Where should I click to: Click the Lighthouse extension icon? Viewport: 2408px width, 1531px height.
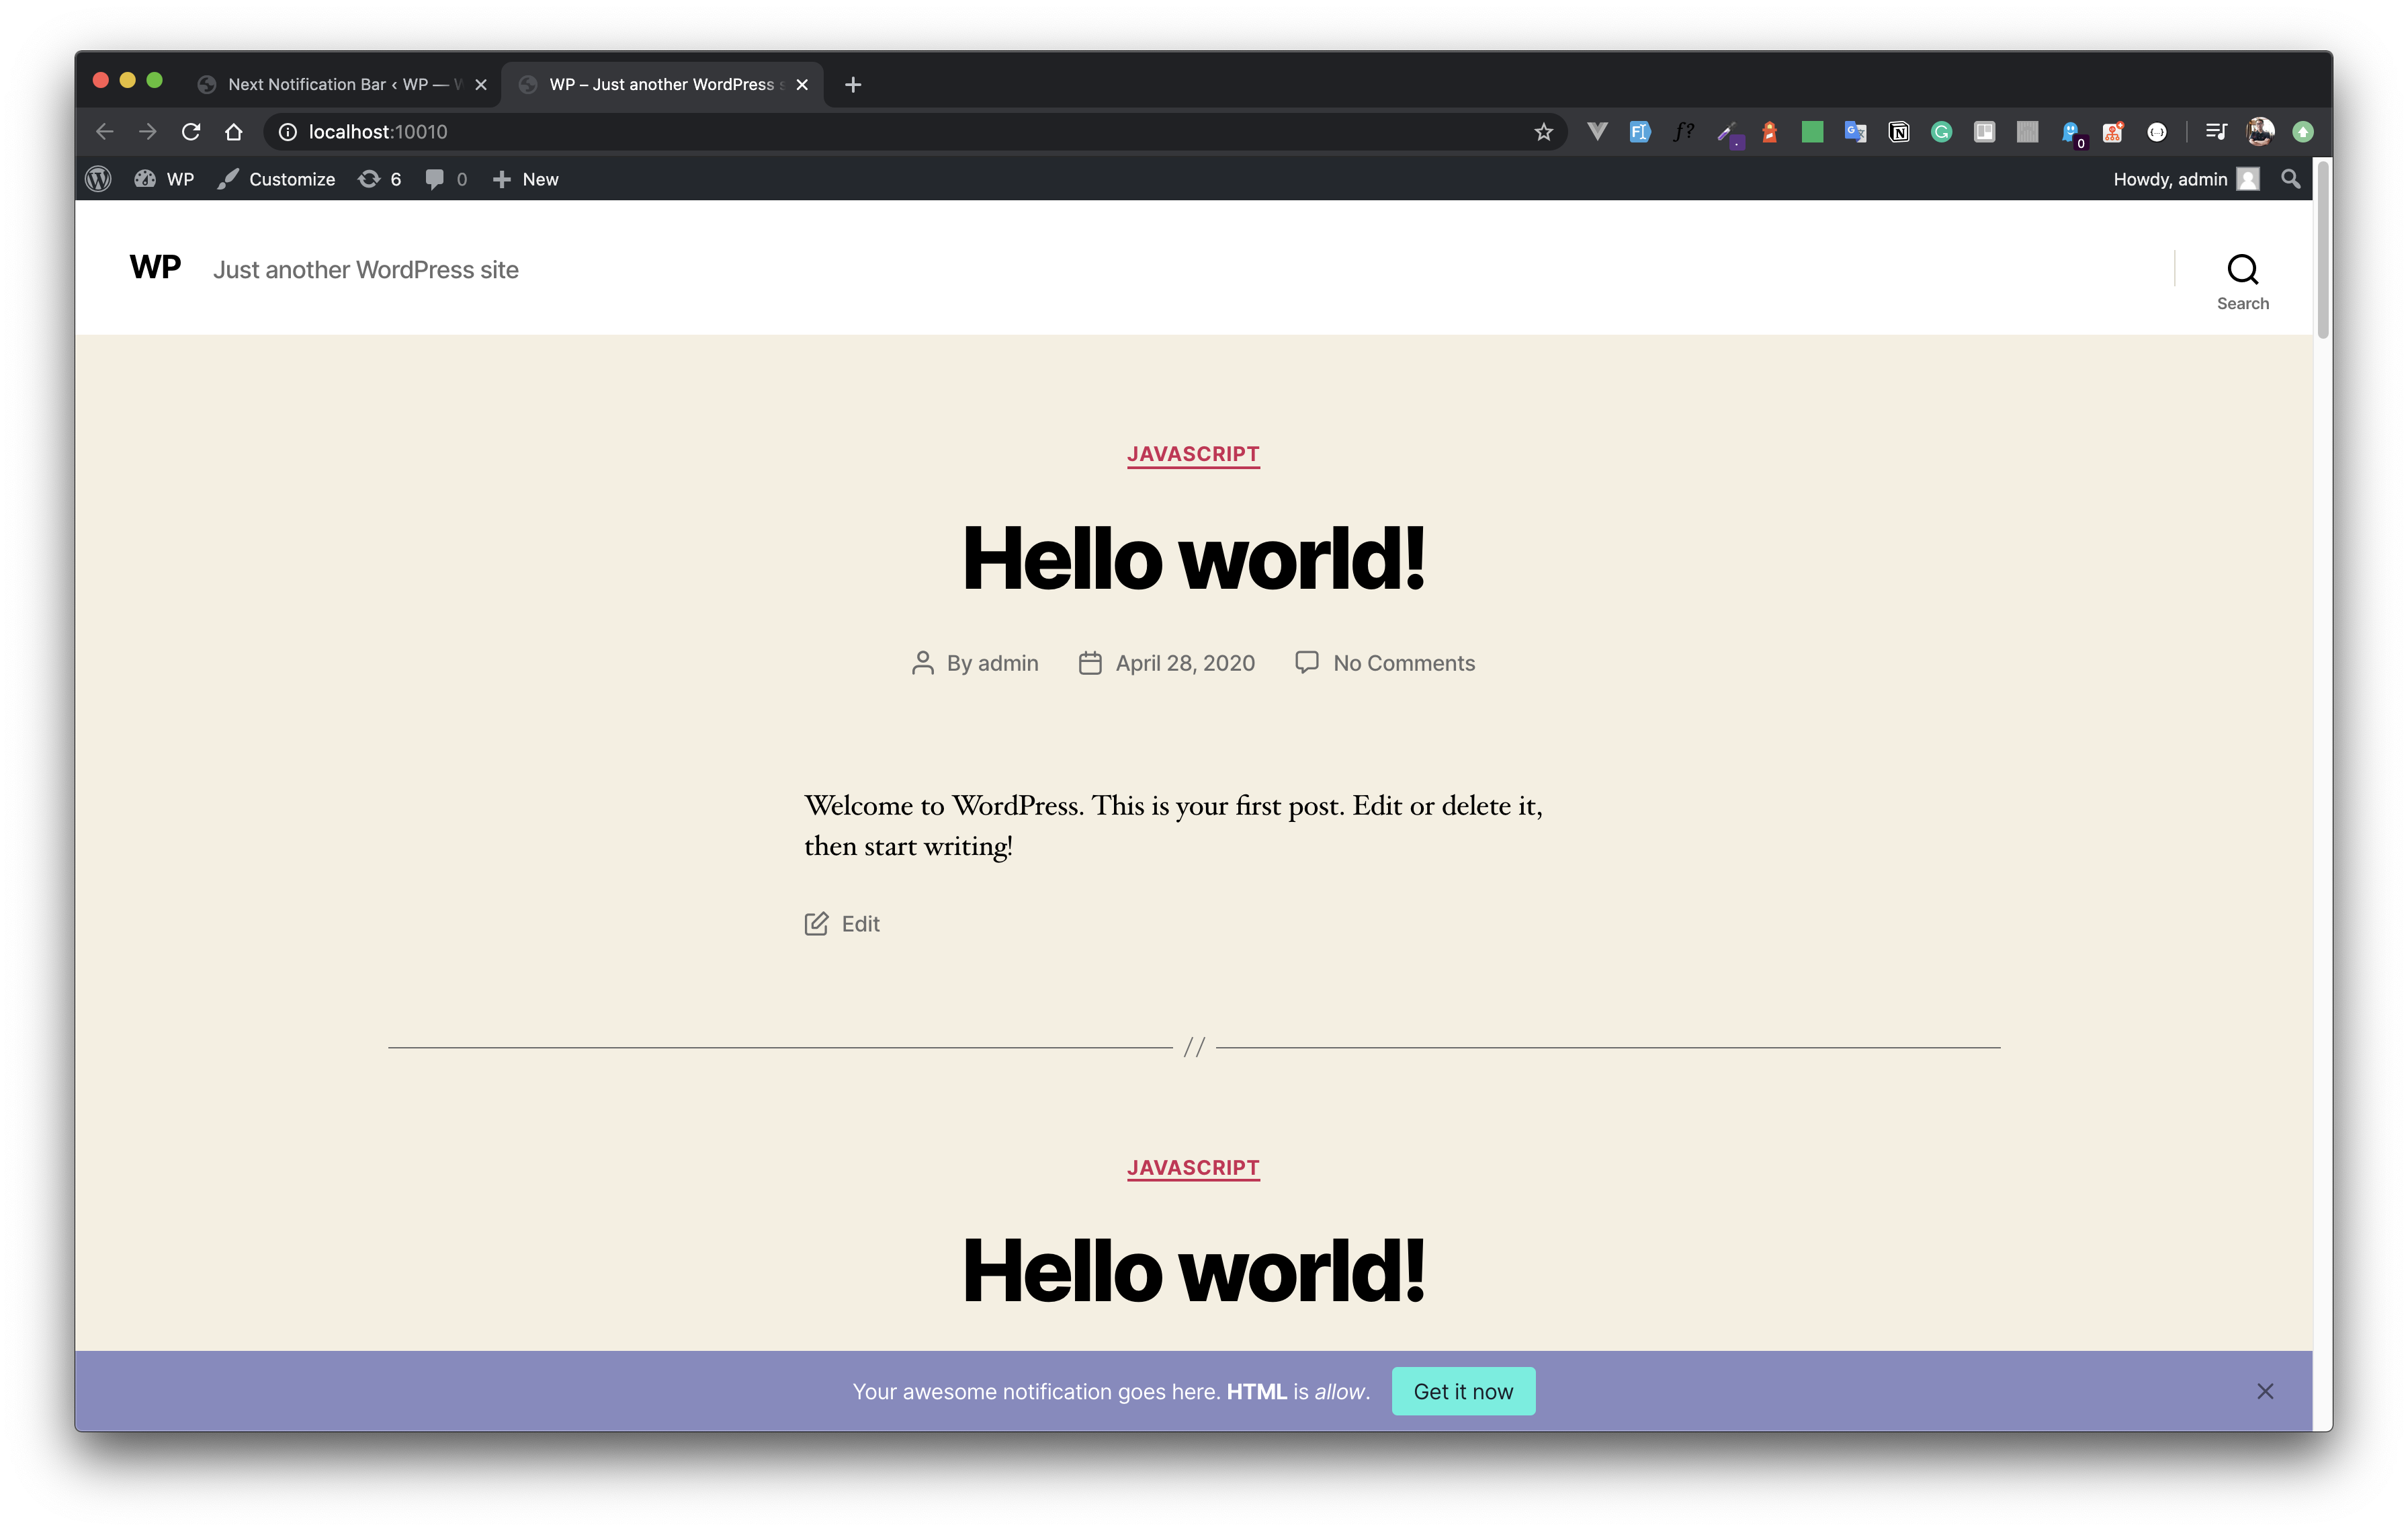pyautogui.click(x=1769, y=132)
